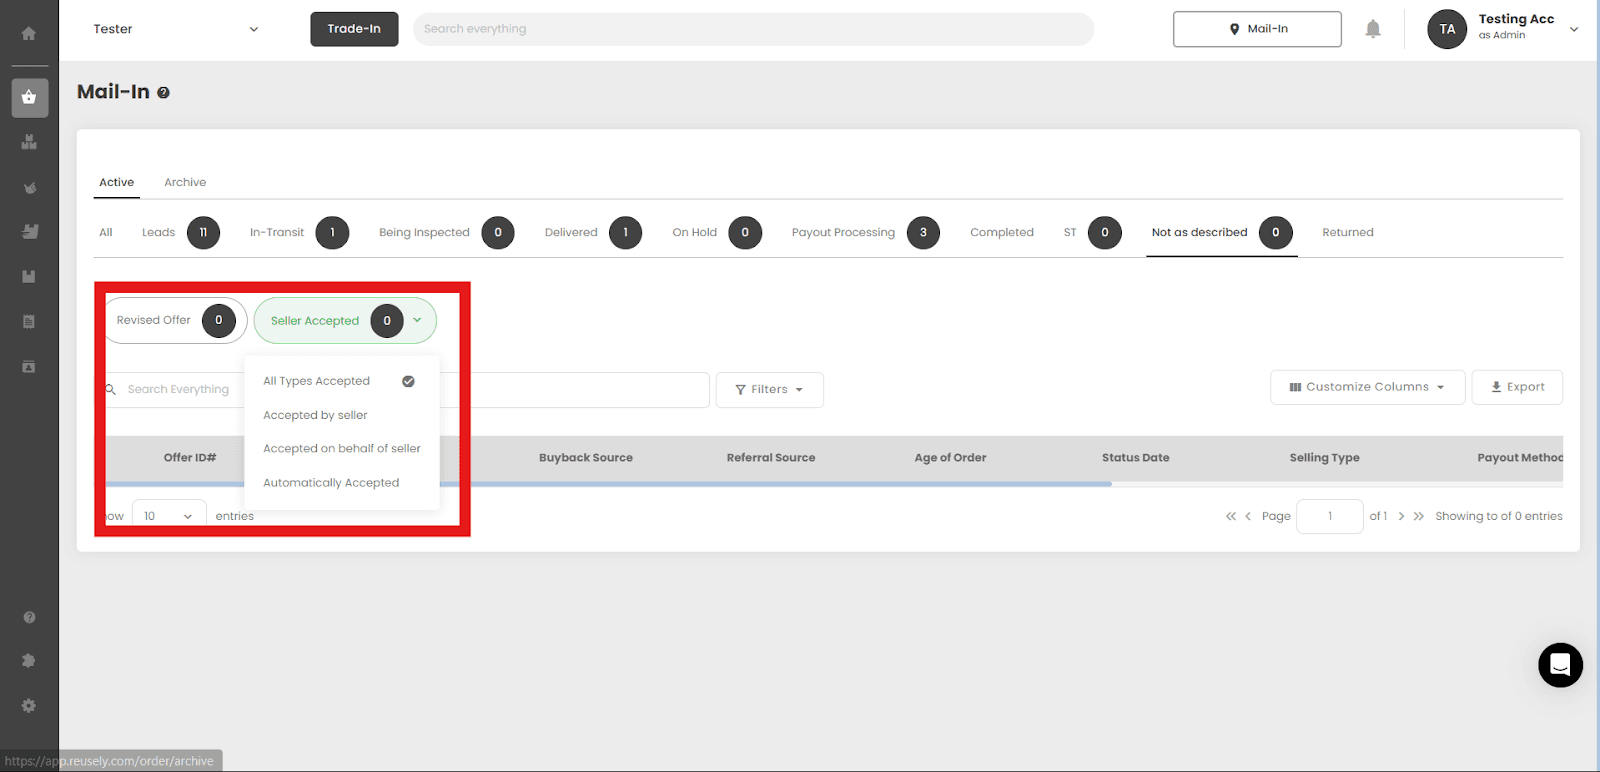This screenshot has width=1600, height=772.
Task: Go to previous page arrow
Action: click(1248, 516)
